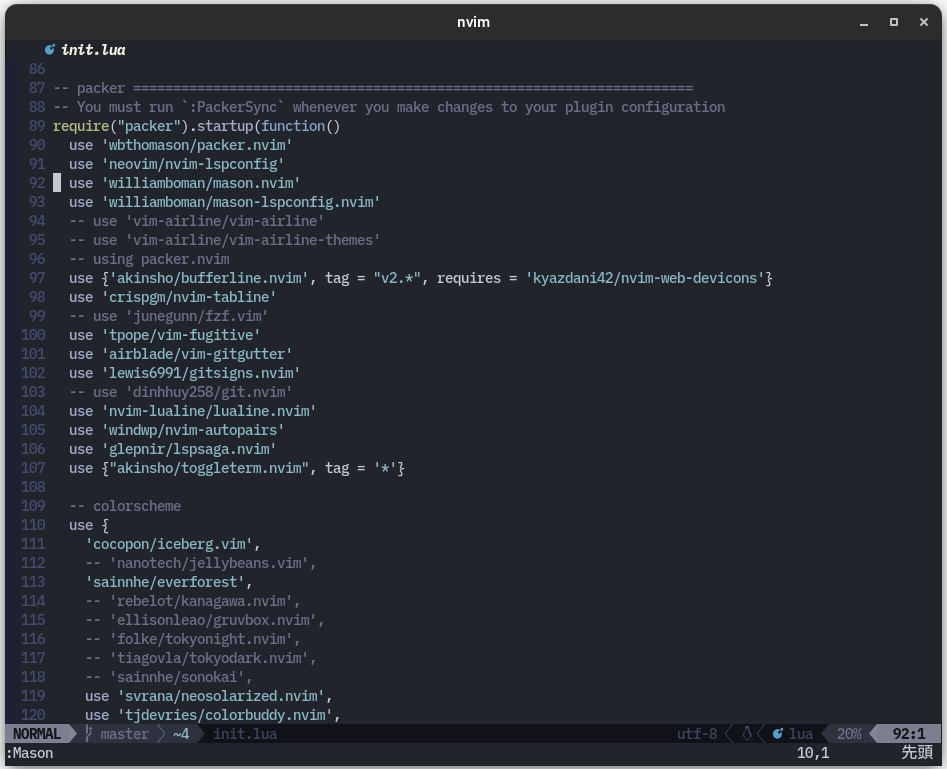Click the 10,1 ruler position

click(812, 753)
